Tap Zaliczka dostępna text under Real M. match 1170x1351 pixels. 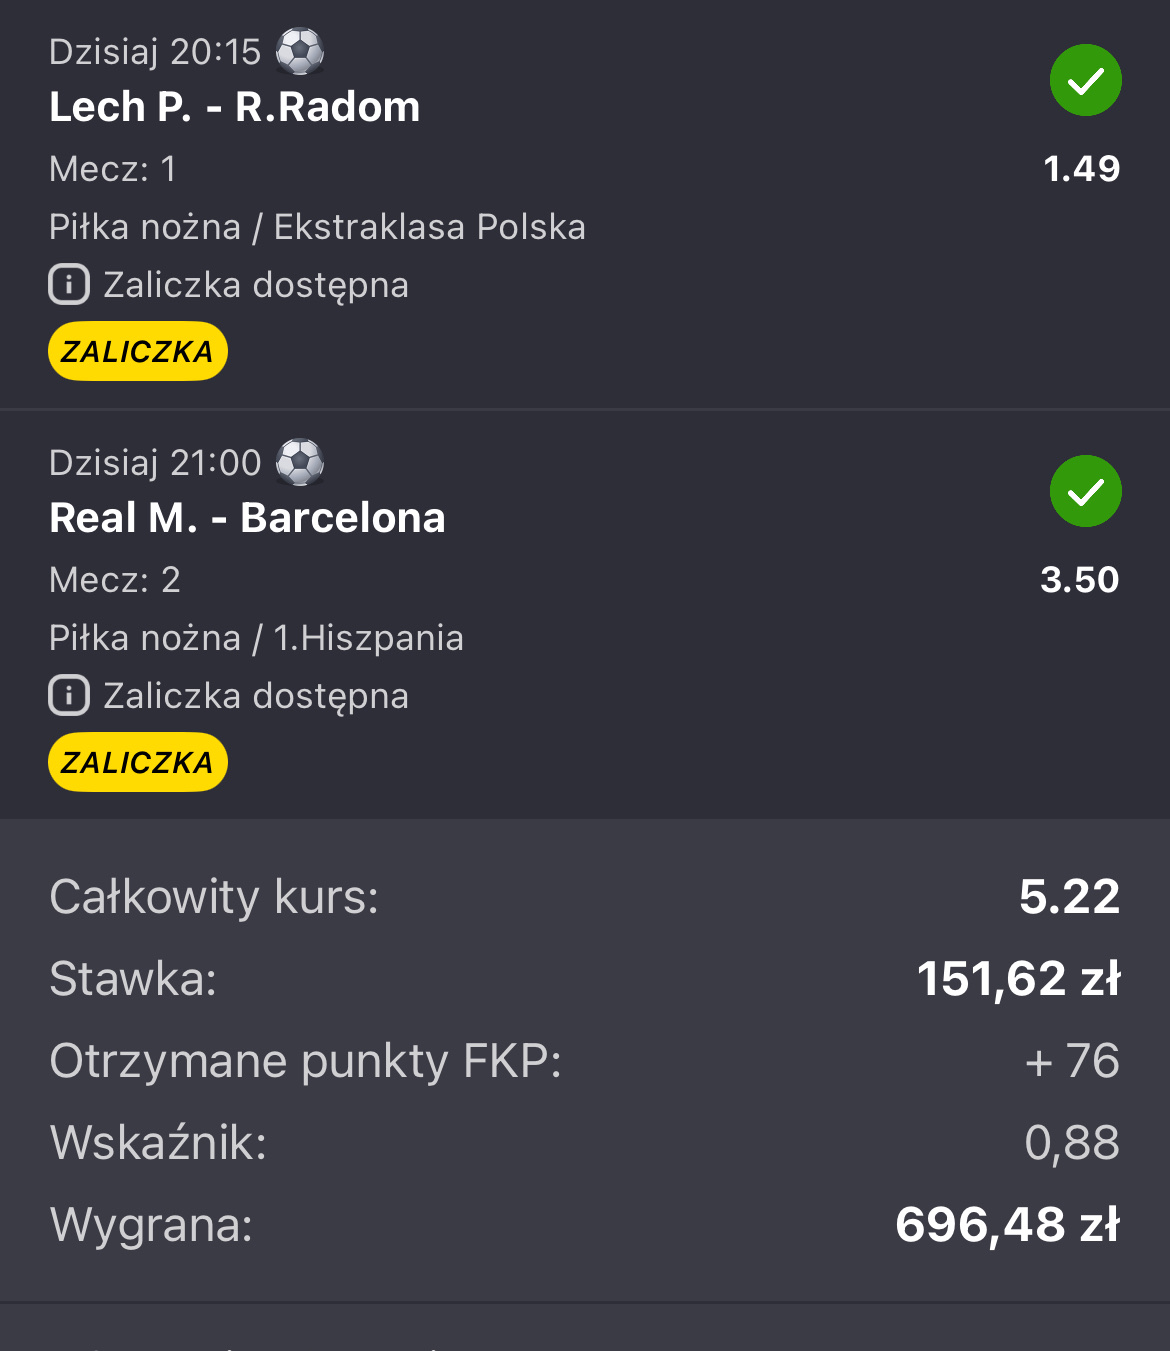pyautogui.click(x=256, y=696)
